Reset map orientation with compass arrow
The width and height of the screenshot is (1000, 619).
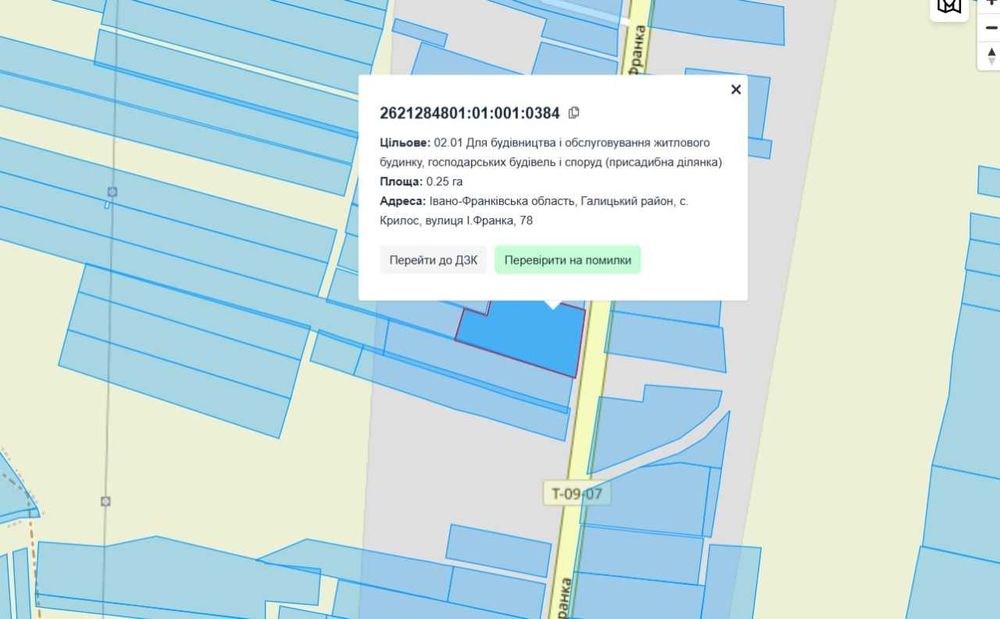coord(990,56)
